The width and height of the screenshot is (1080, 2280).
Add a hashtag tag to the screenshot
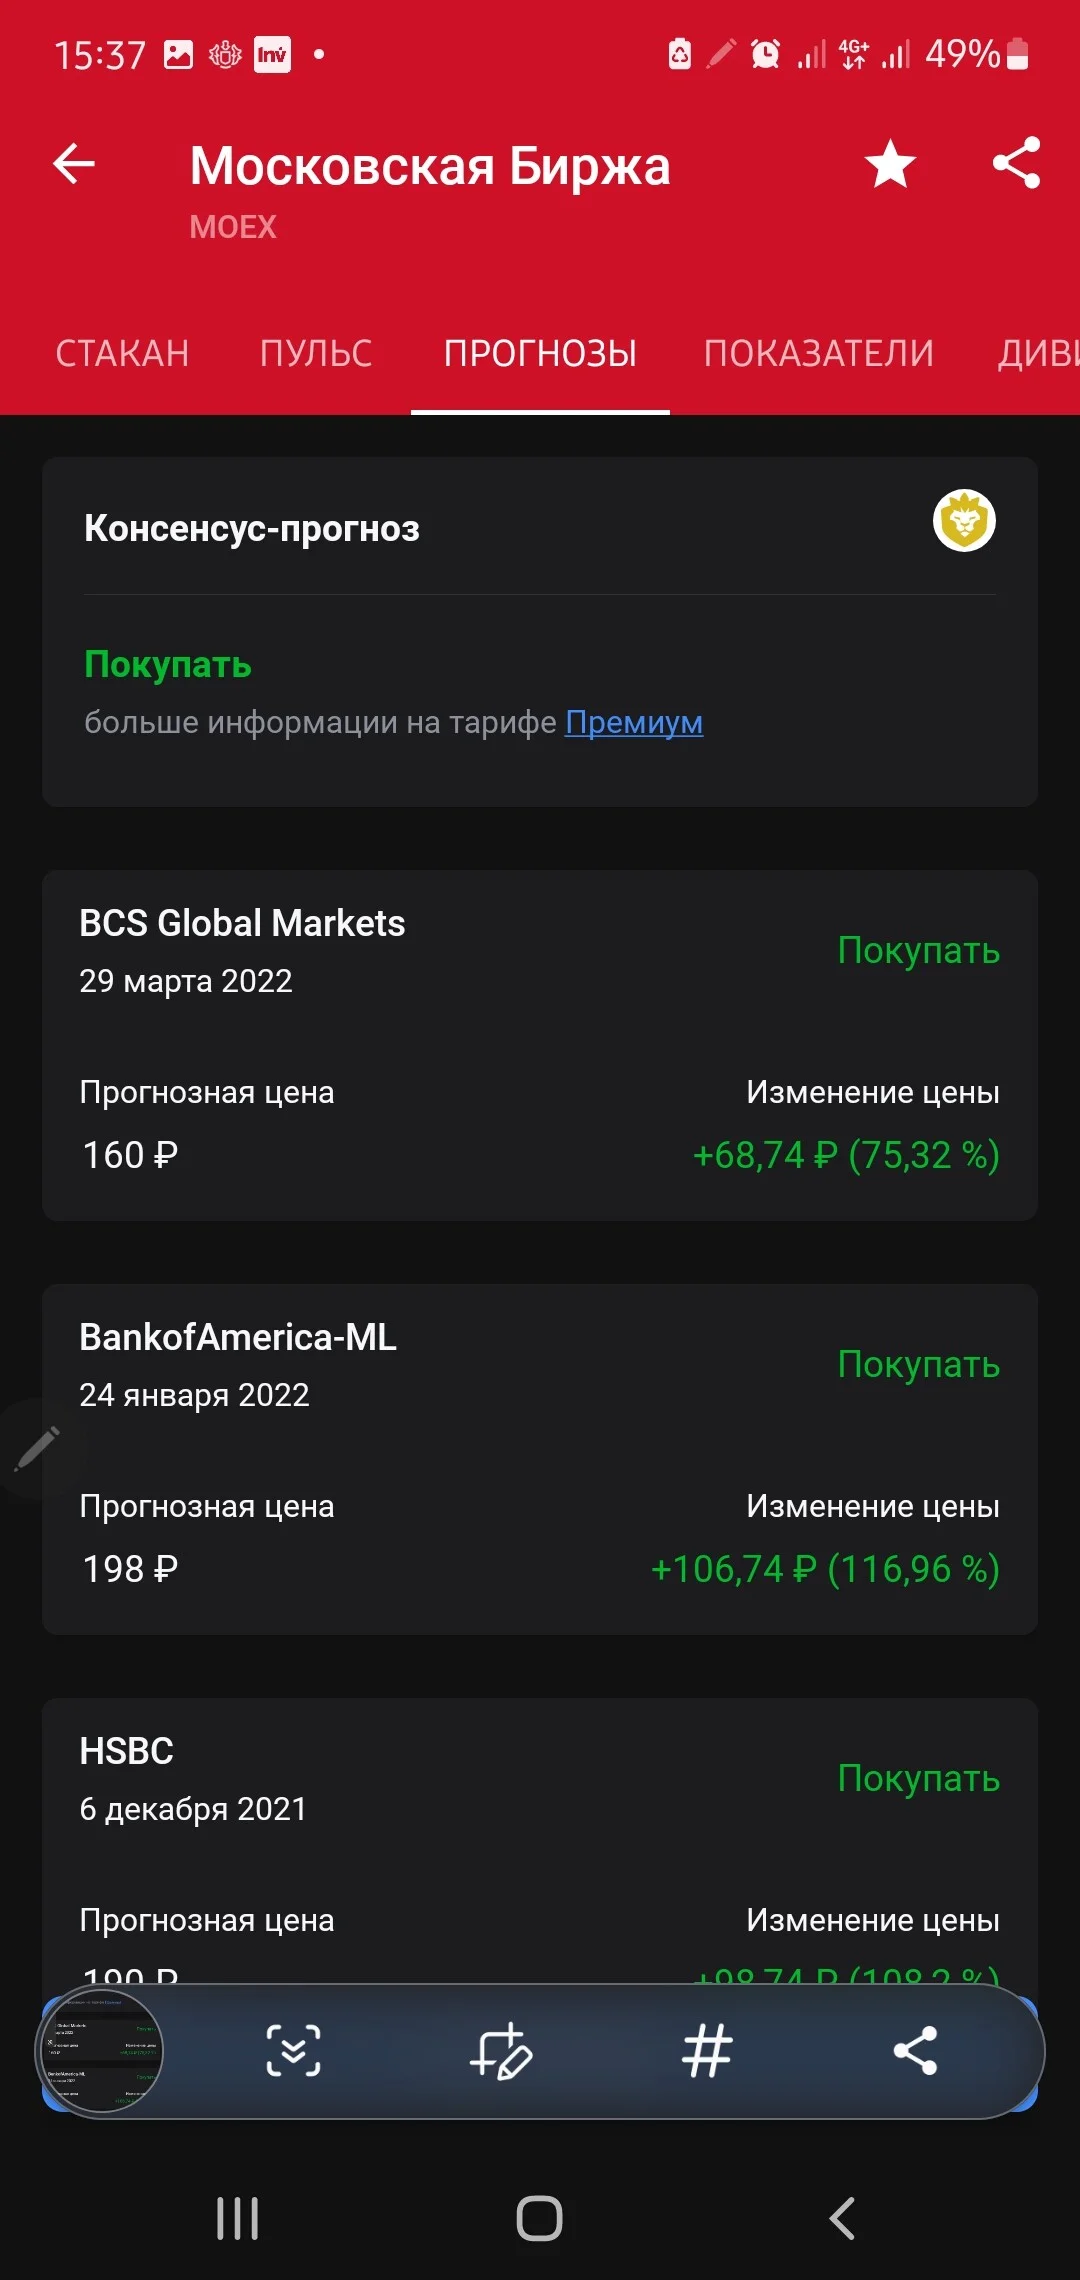(x=707, y=2050)
